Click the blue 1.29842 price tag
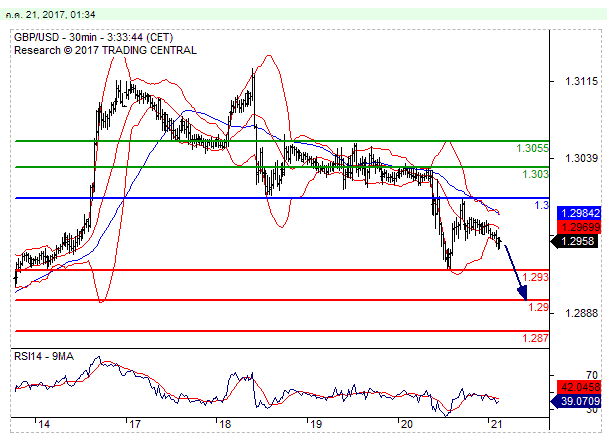The image size is (607, 446). coord(579,213)
